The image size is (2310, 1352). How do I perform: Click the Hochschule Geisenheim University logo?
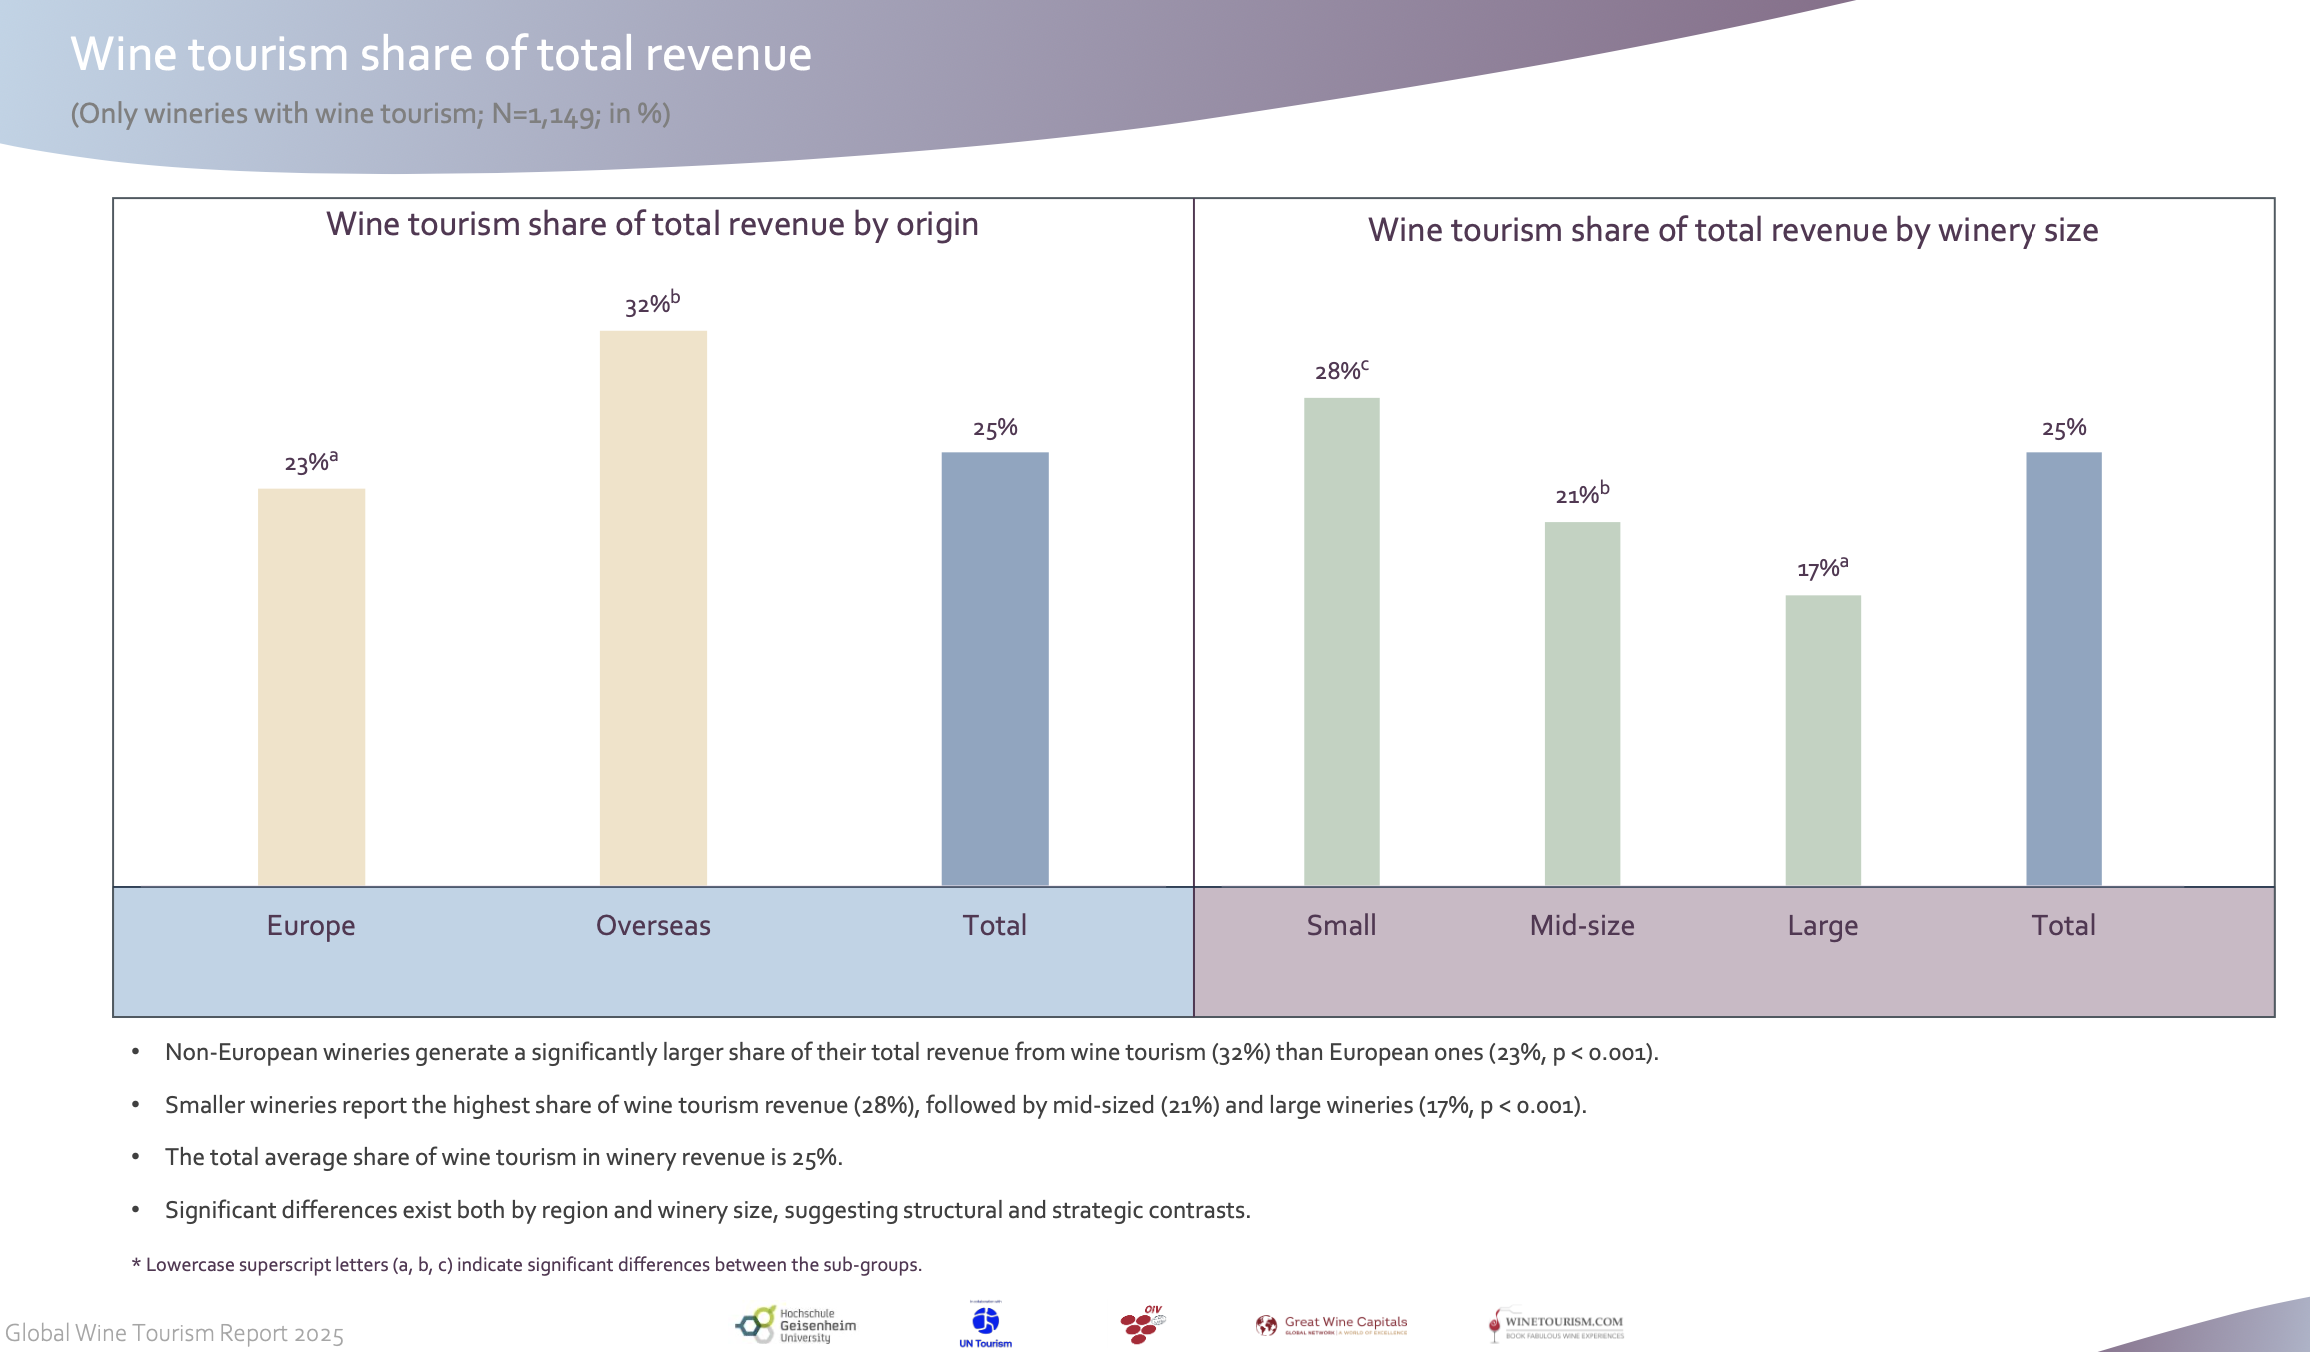(796, 1325)
